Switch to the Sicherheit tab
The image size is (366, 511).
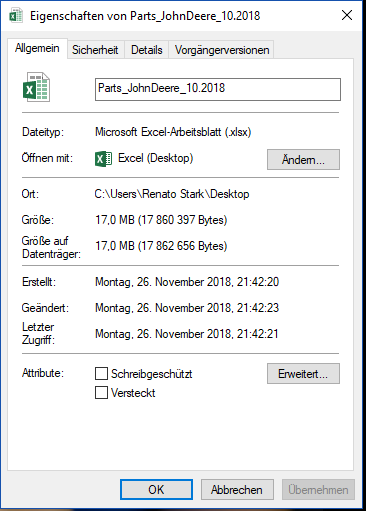[x=95, y=50]
